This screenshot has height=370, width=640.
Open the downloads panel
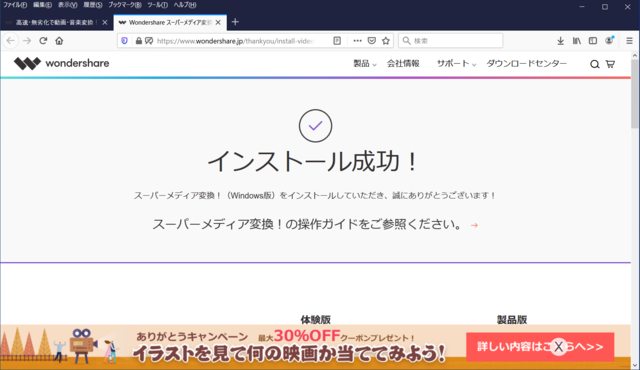click(x=560, y=41)
